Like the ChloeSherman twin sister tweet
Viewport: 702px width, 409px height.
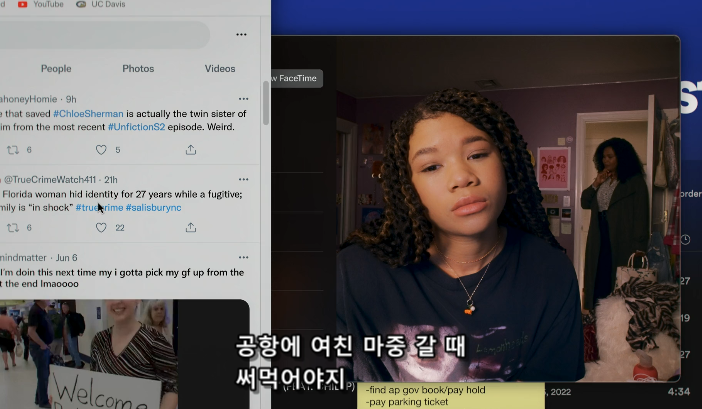coord(101,150)
